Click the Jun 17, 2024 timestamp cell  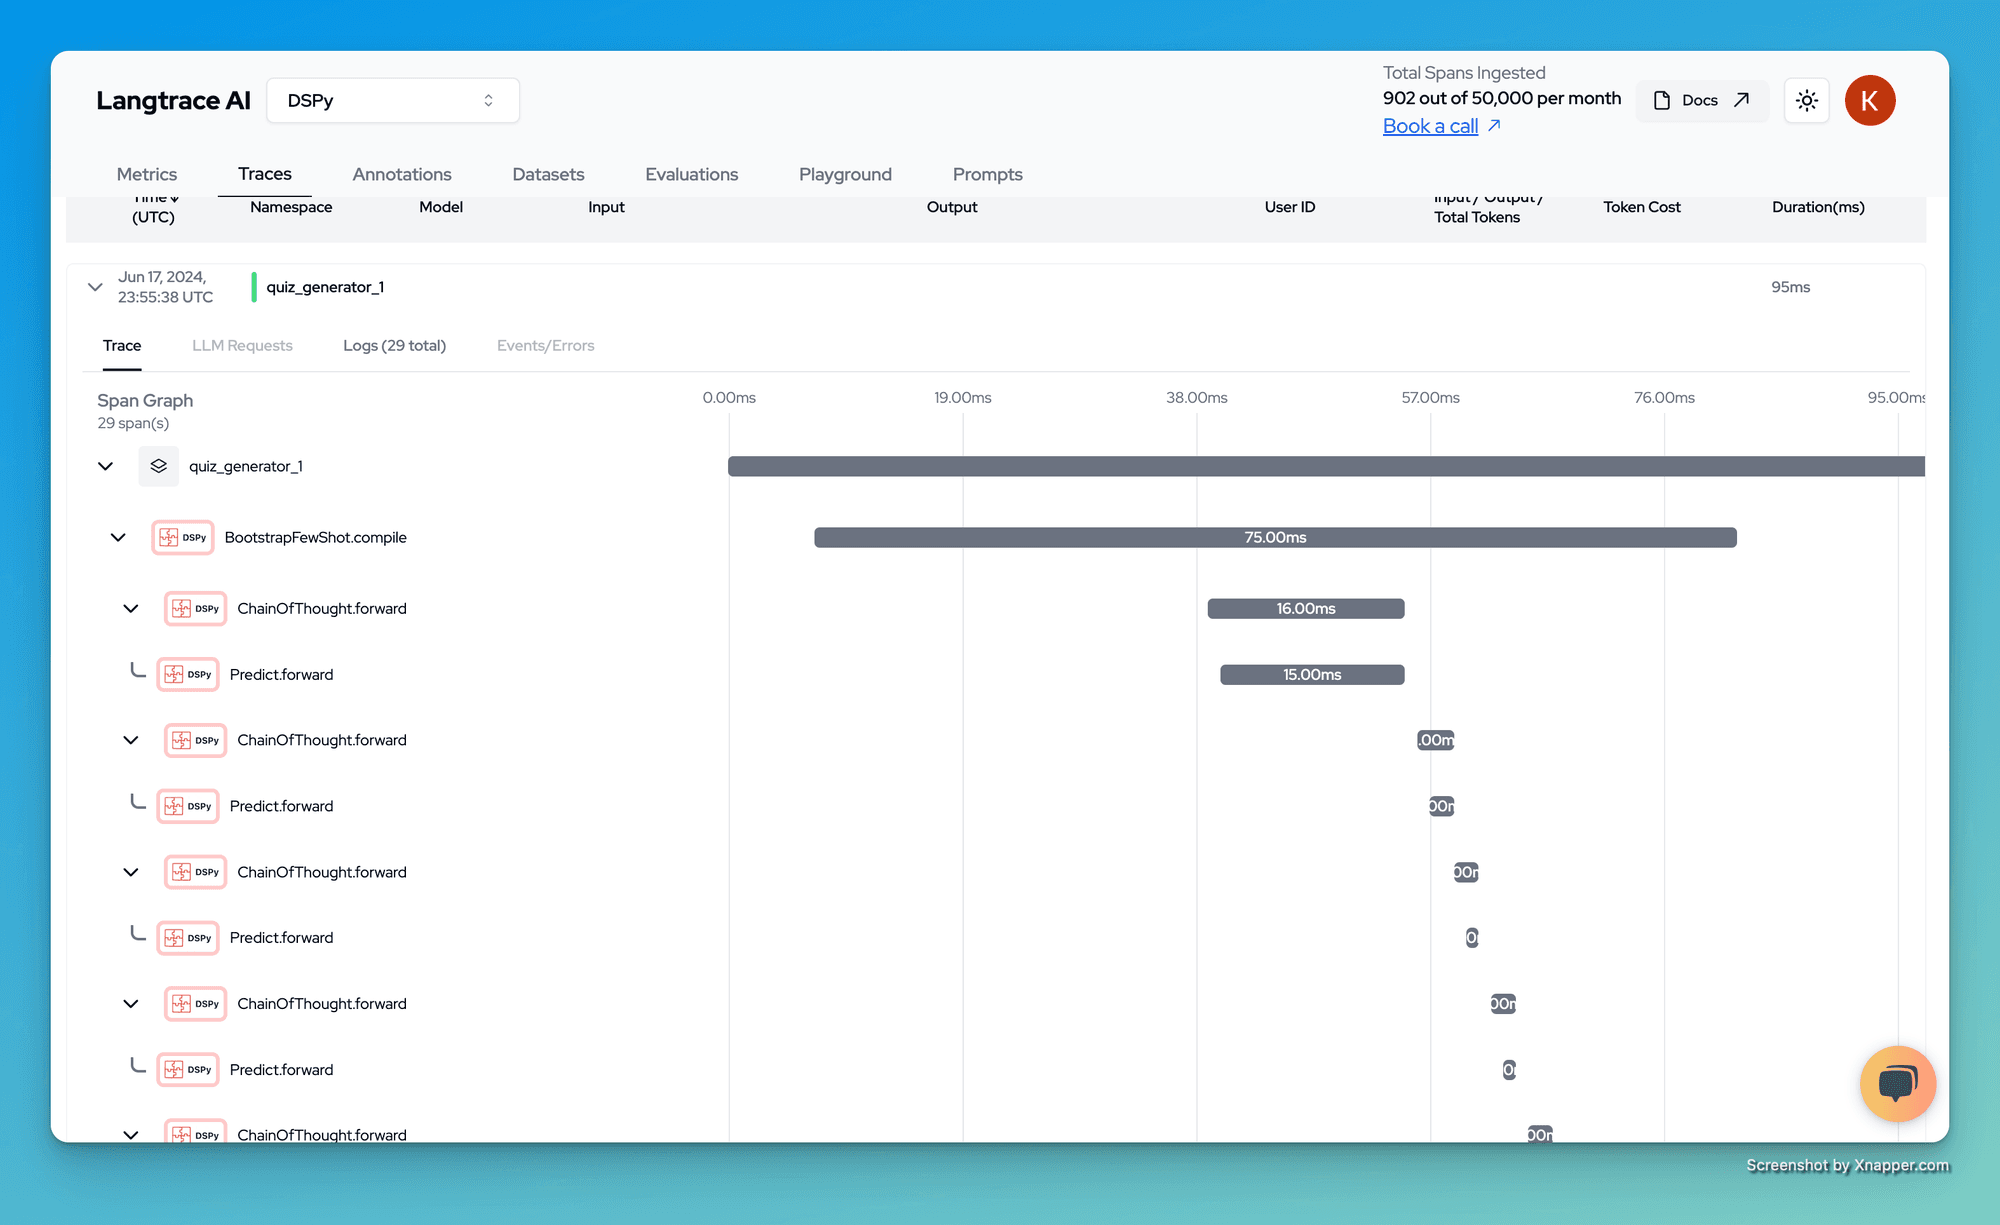click(x=165, y=287)
